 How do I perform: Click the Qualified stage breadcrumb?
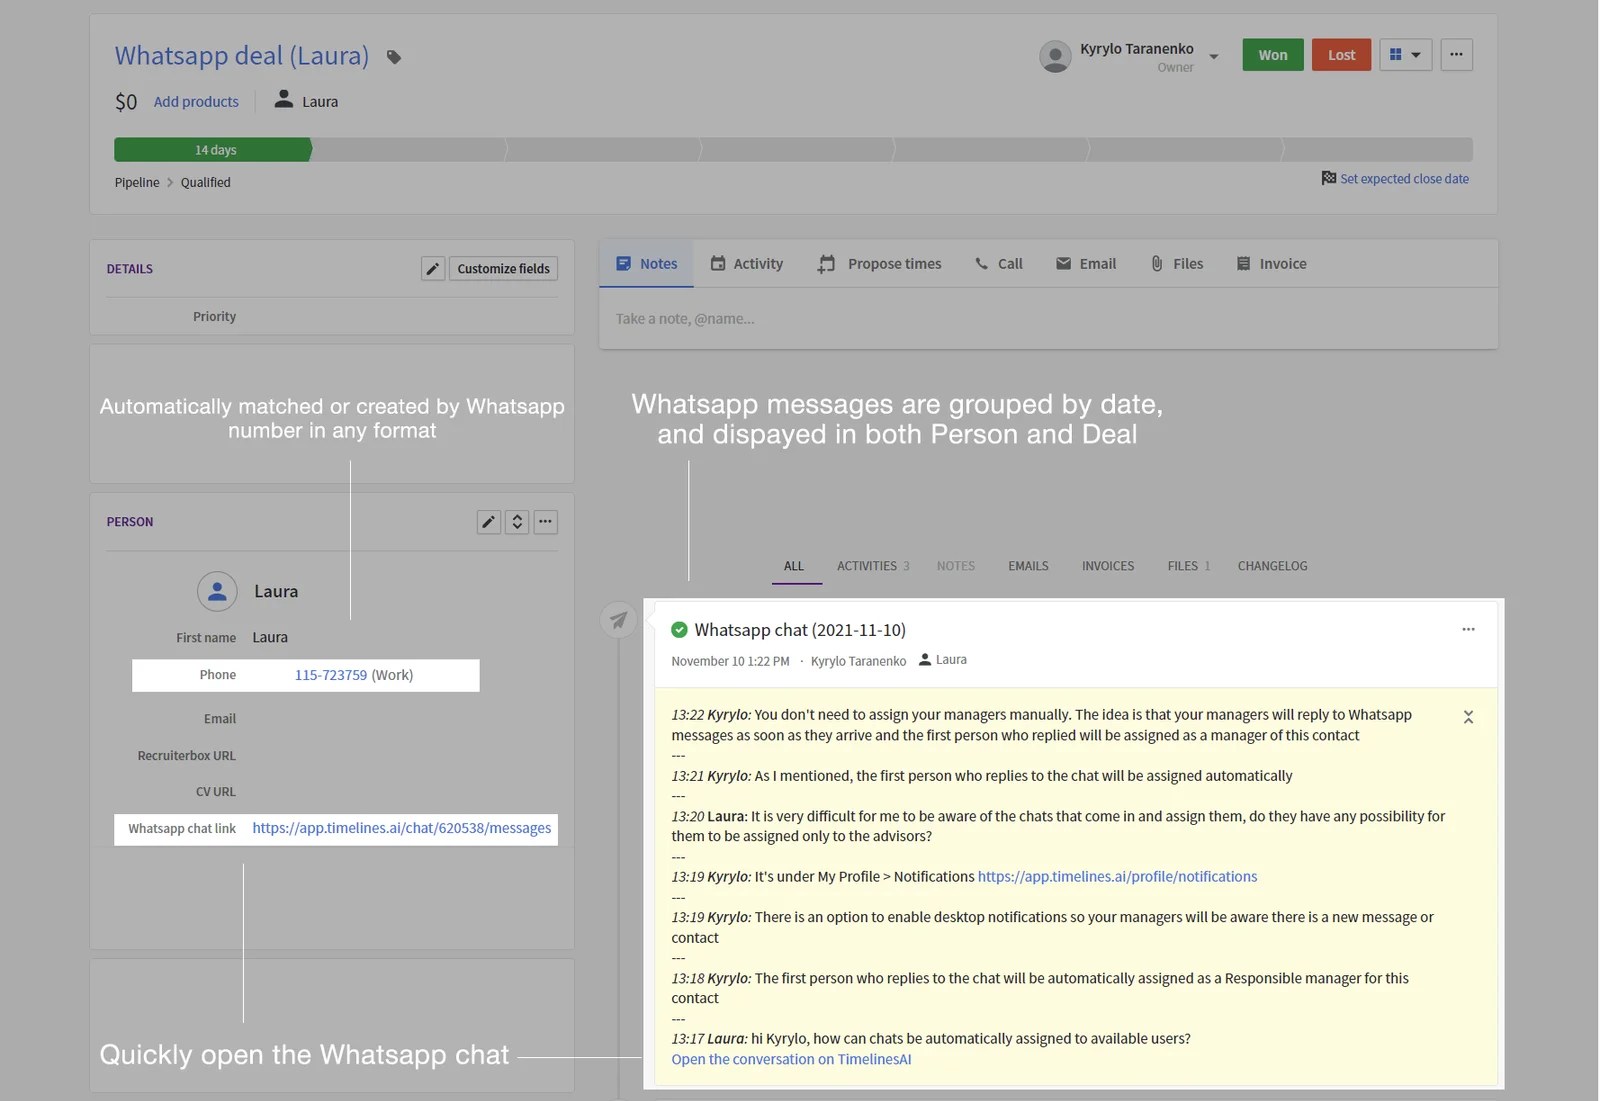coord(206,182)
